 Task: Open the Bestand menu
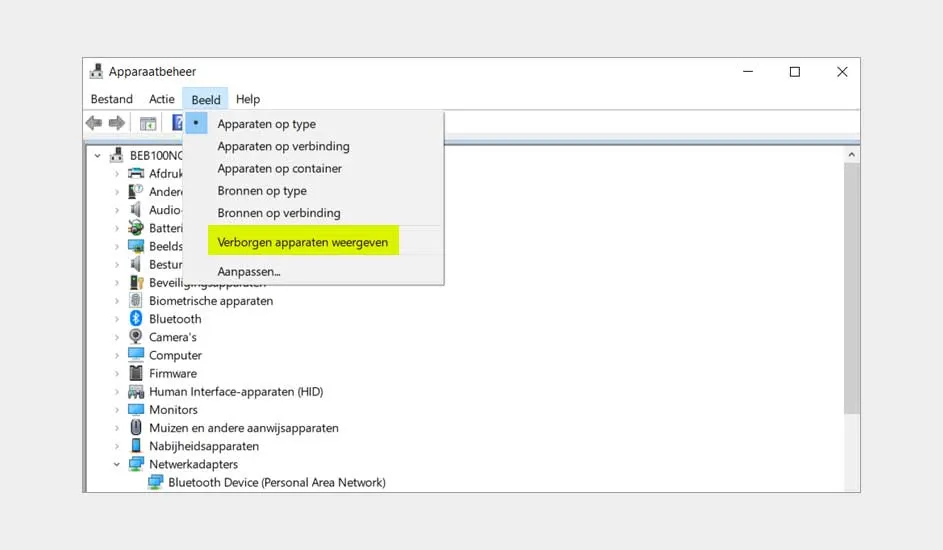[x=111, y=99]
